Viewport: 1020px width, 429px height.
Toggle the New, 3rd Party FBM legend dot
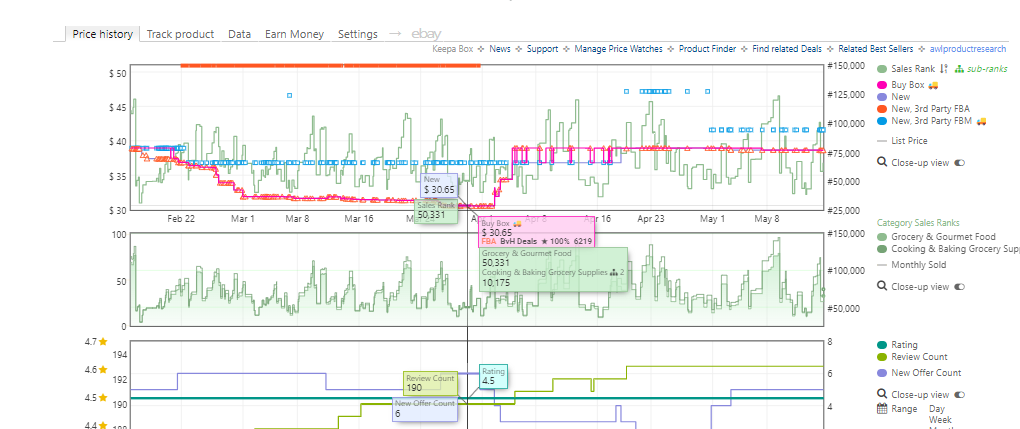tap(882, 120)
